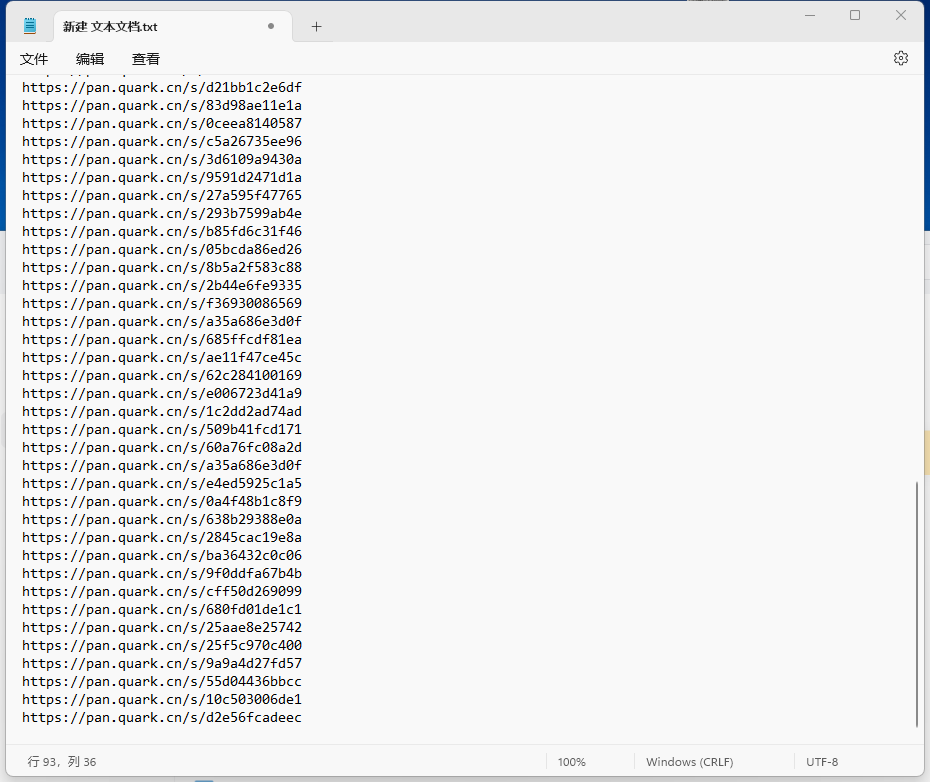Close the Notepad window

tap(900, 15)
